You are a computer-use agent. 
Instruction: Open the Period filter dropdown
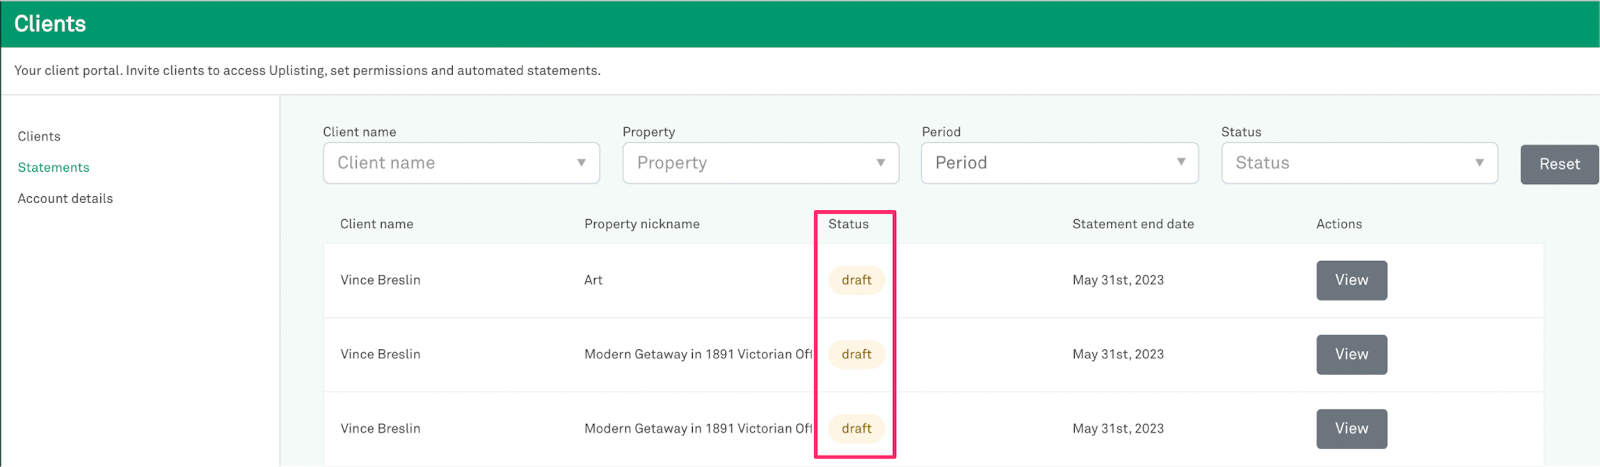click(1059, 163)
